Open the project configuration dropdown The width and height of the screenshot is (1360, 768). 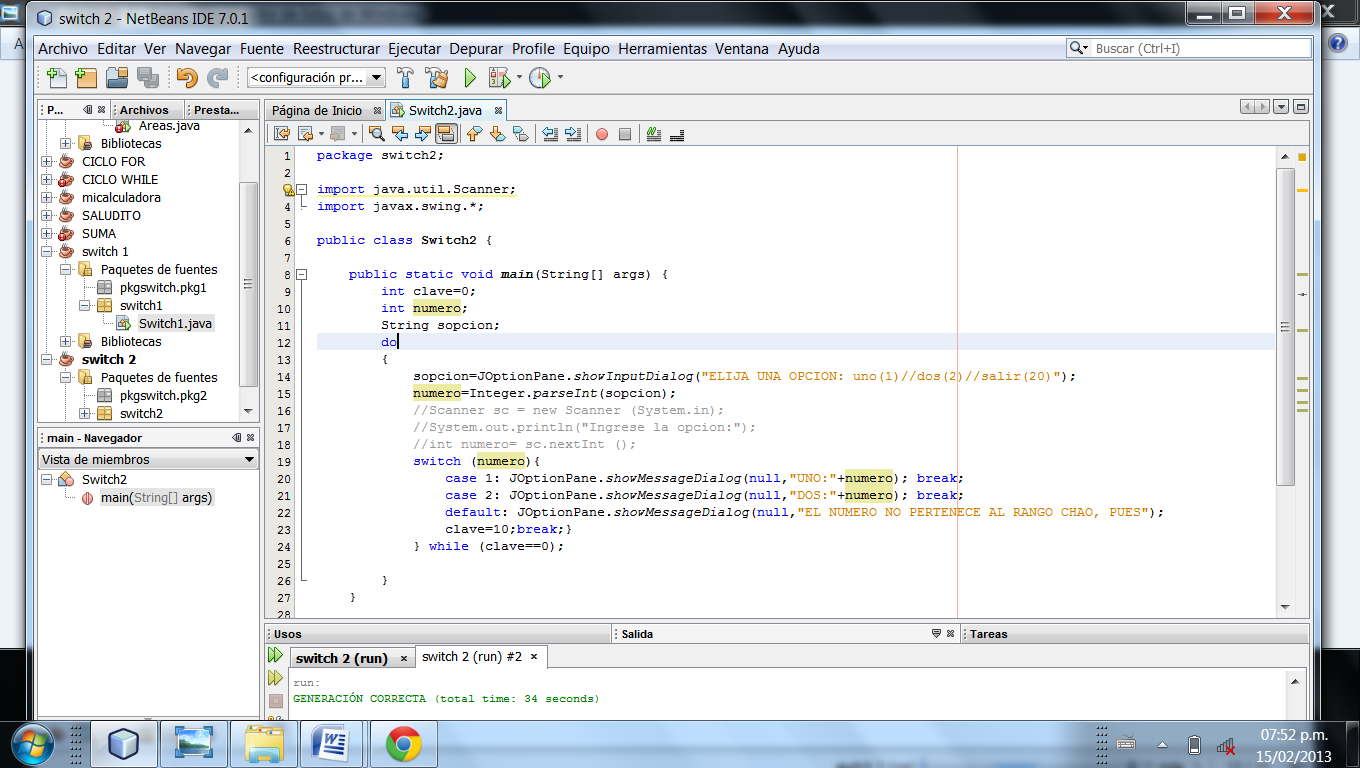click(x=316, y=78)
